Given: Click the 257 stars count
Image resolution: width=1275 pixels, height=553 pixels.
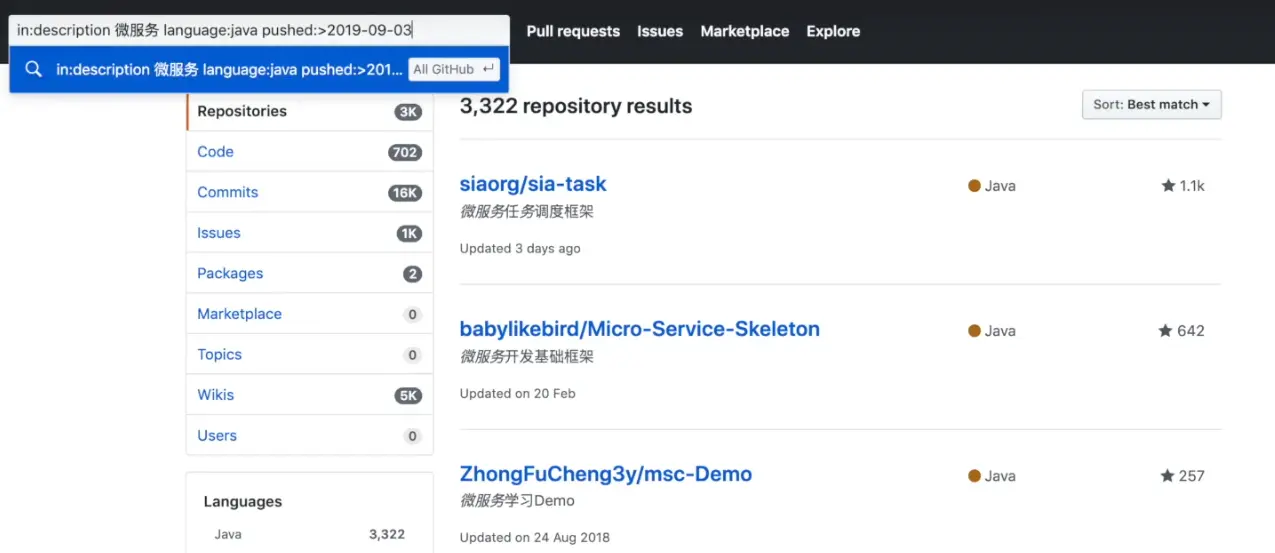Looking at the screenshot, I should (1192, 476).
